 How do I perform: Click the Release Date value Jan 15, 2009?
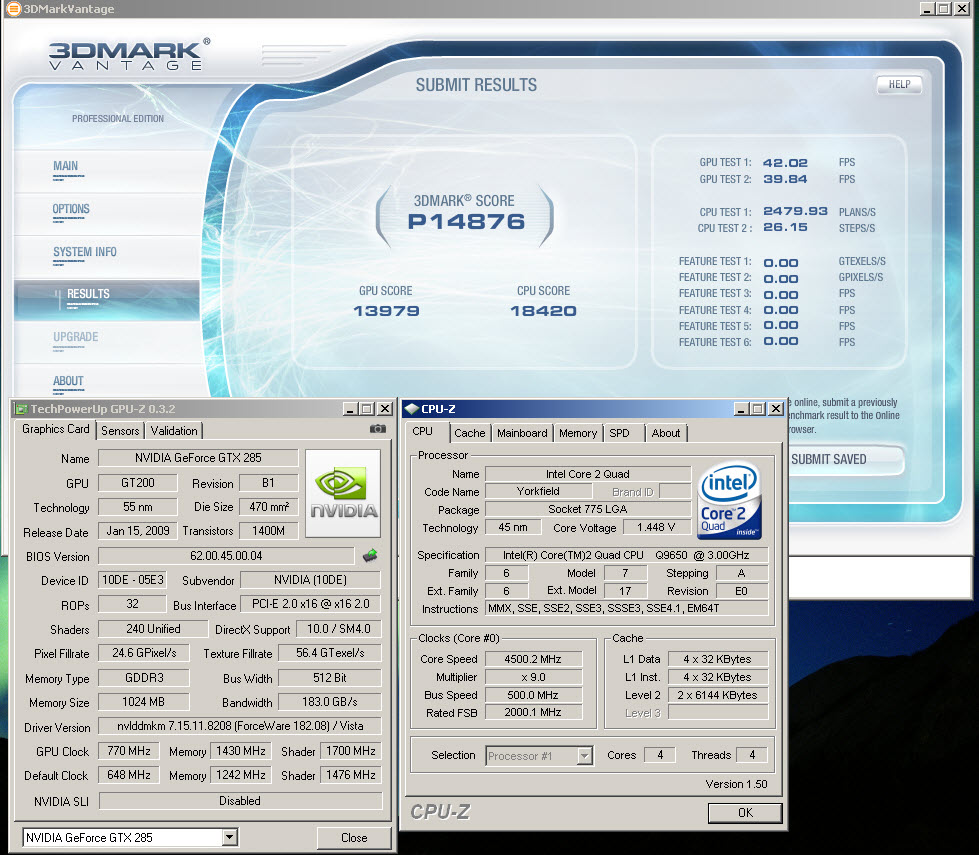click(x=138, y=531)
